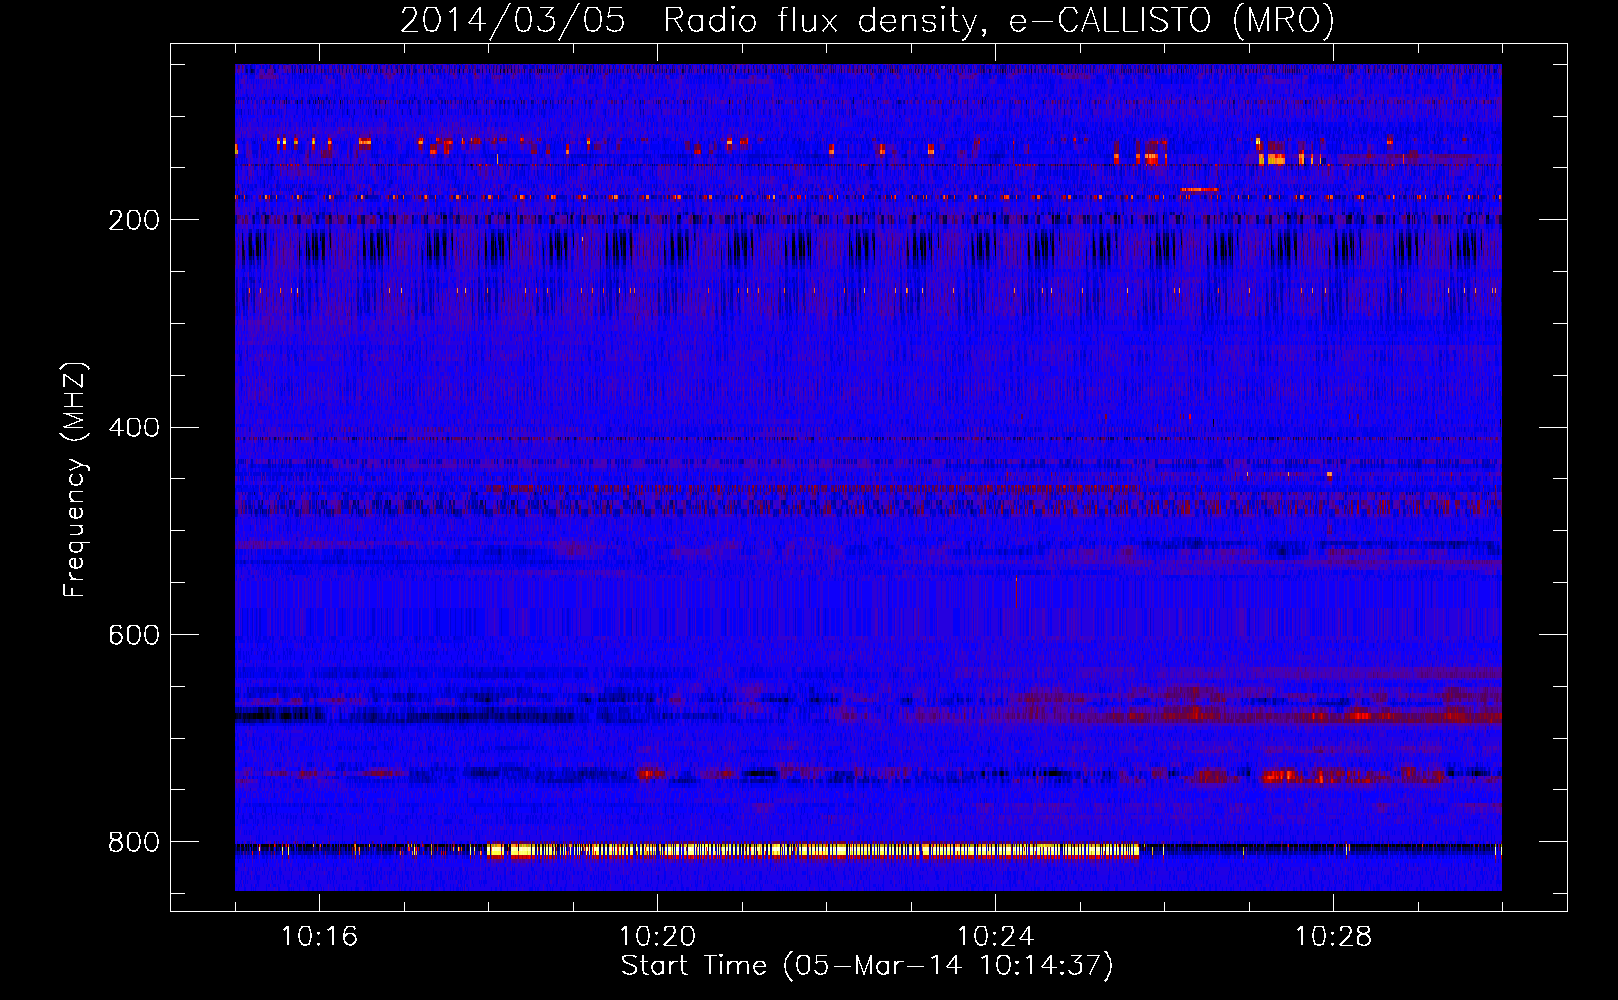Click the 'Frequency (MHZ)' axis label
Screen dimensions: 1618x1000
pyautogui.click(x=74, y=480)
